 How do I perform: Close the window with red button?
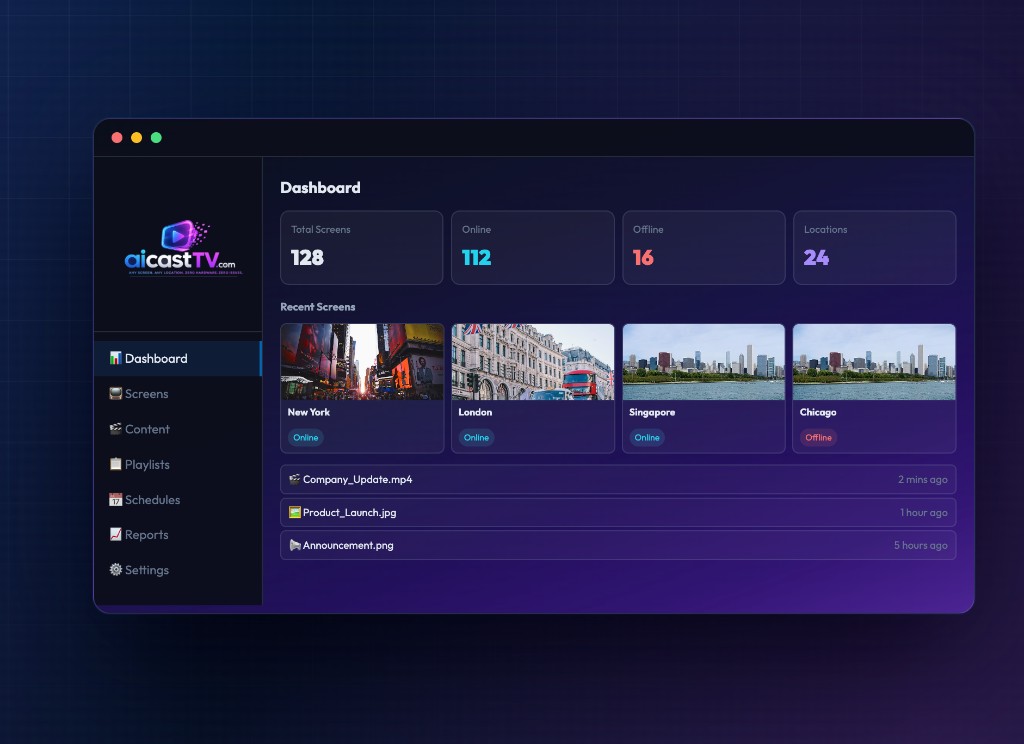pyautogui.click(x=117, y=137)
